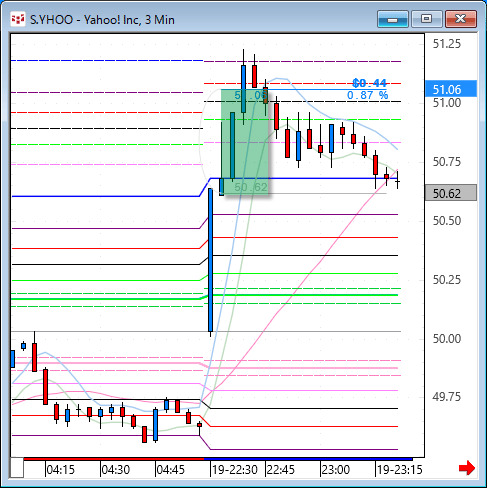
Task: Click the tall blue gap-up candlestick
Action: tap(210, 260)
